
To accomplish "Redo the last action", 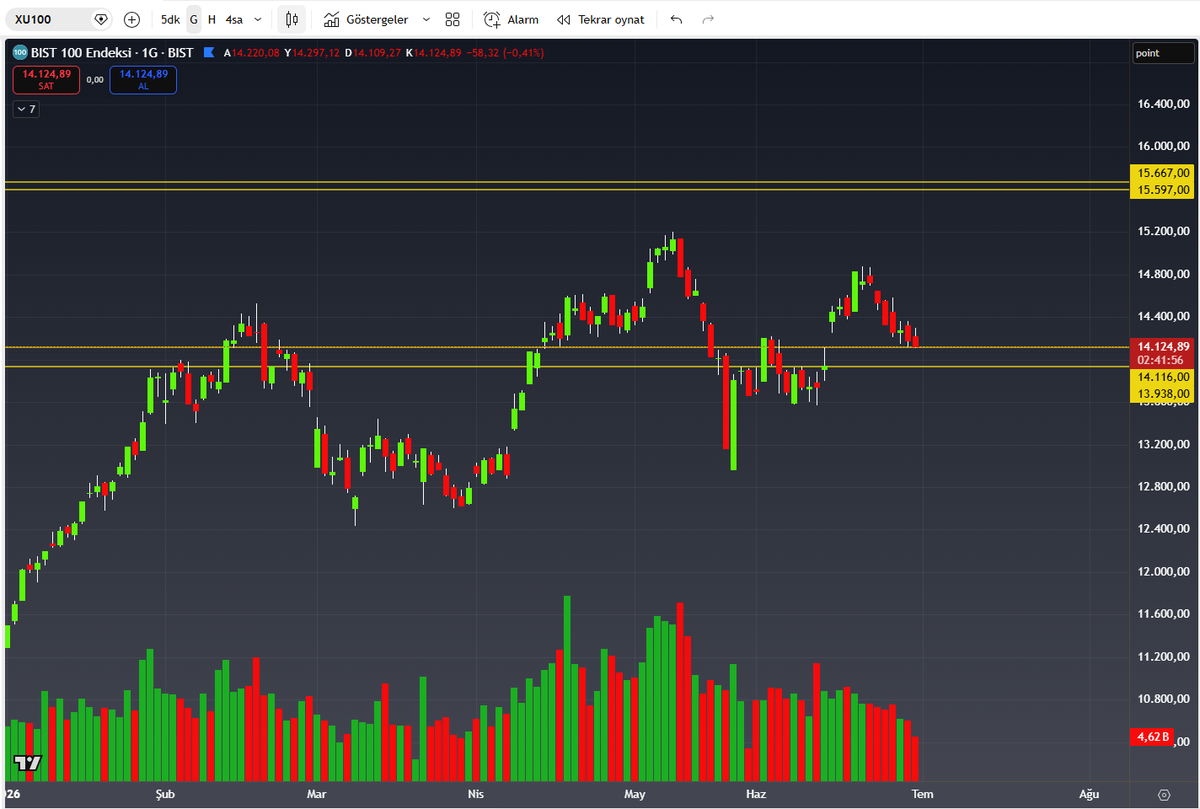I will point(708,19).
